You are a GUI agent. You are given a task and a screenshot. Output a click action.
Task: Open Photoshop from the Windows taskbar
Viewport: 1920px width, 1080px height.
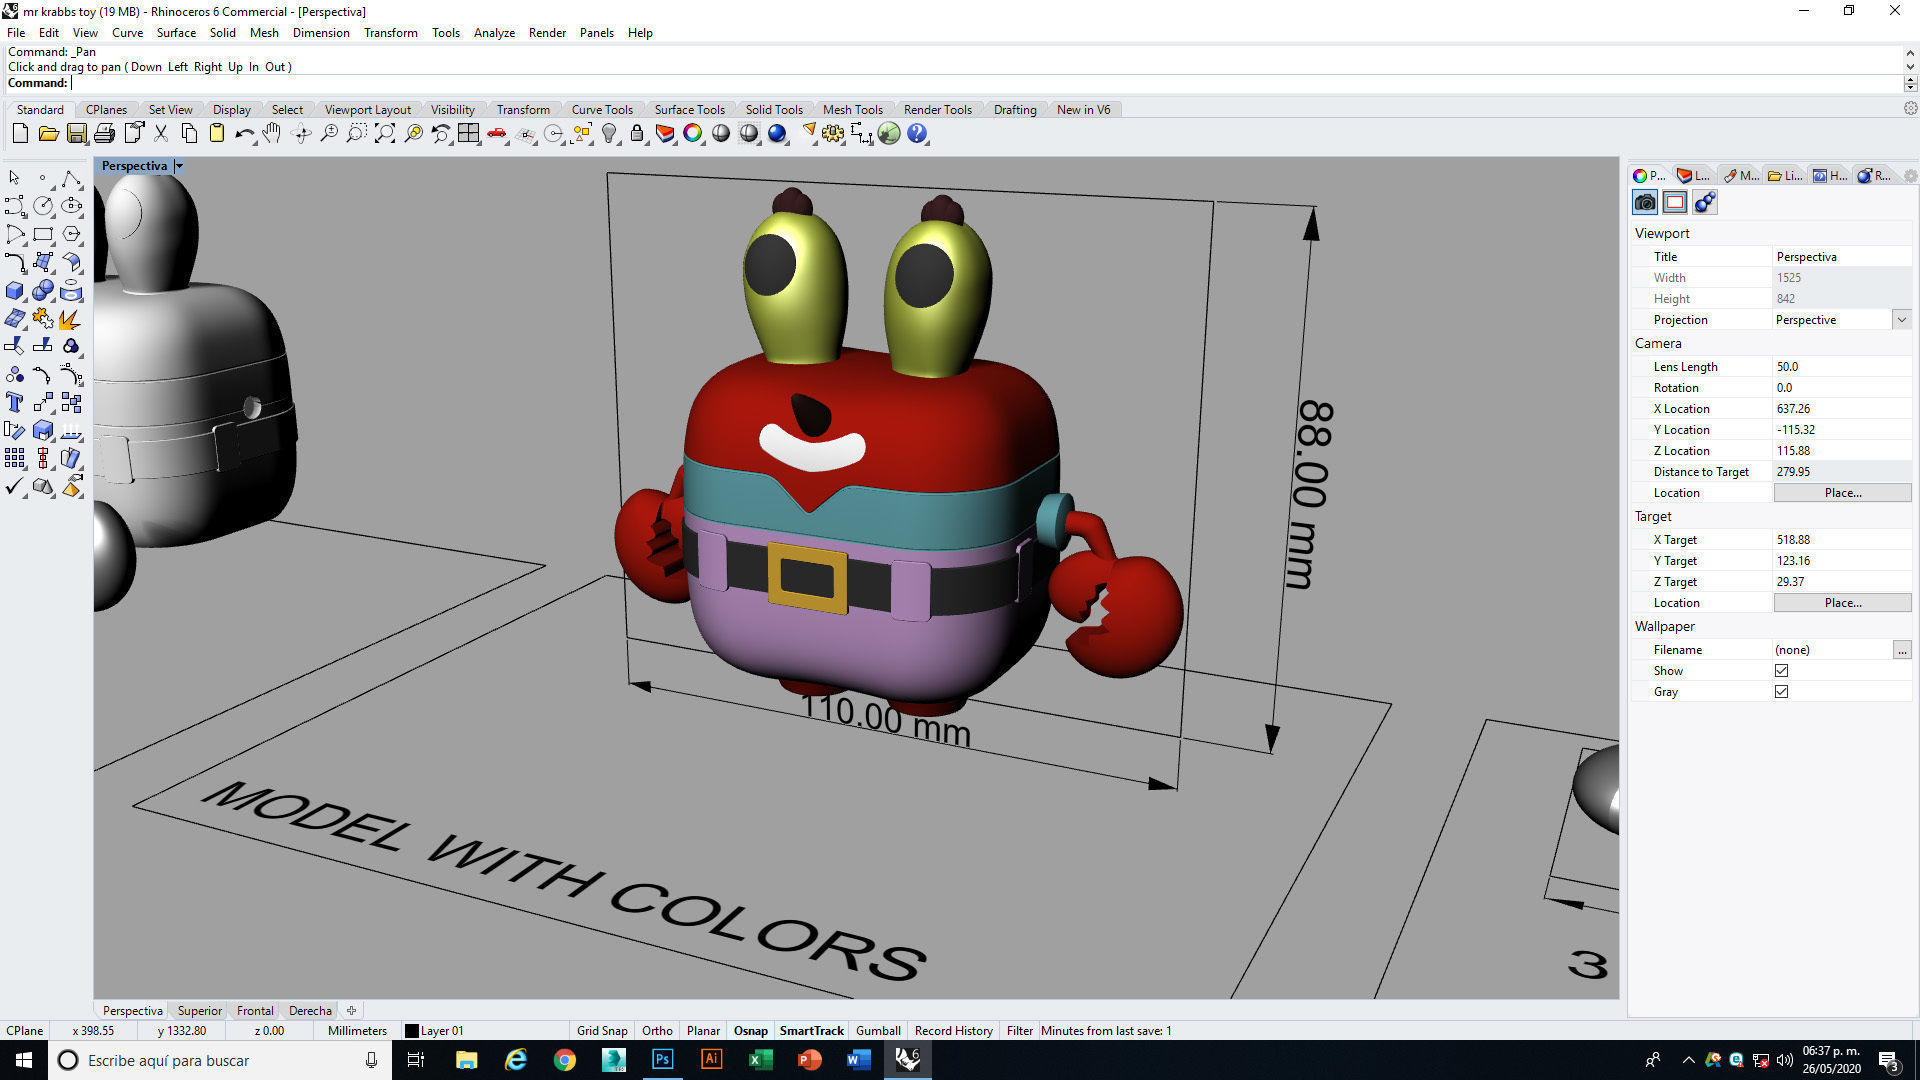[662, 1060]
